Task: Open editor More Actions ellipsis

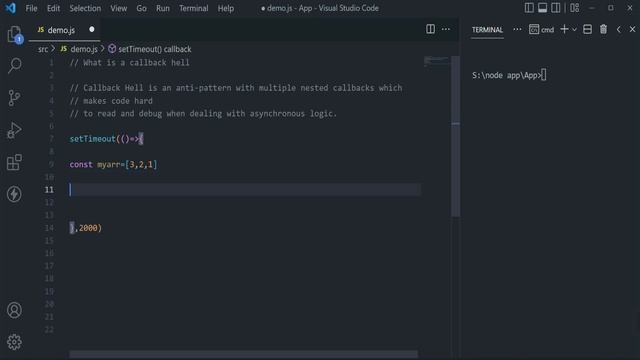Action: click(446, 29)
